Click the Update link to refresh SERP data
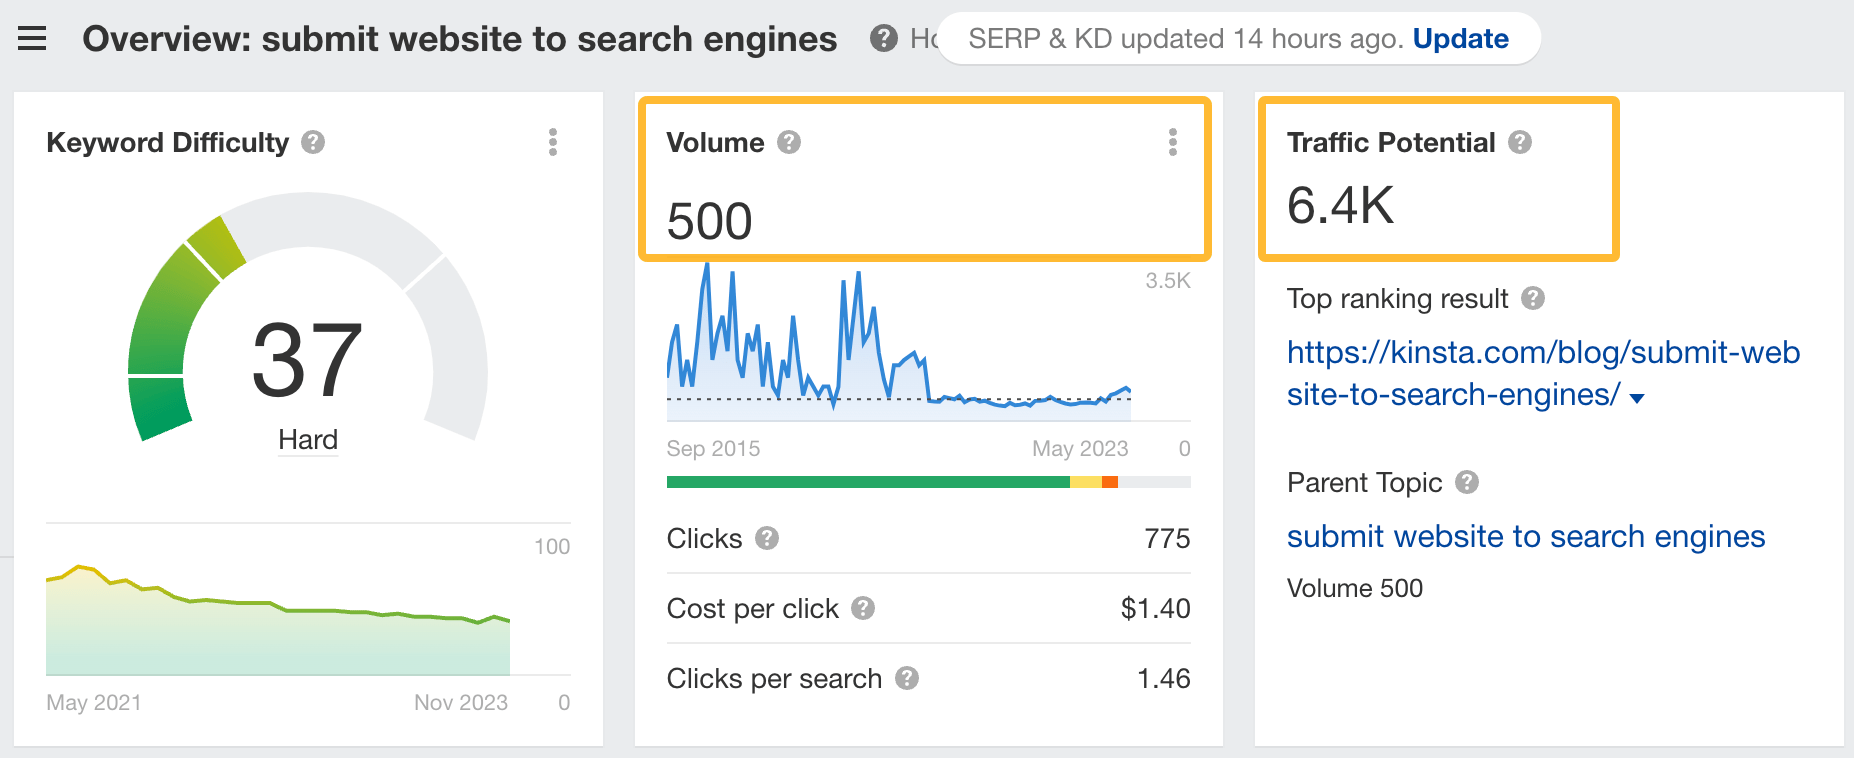Screen dimensions: 1854x758 click(x=1461, y=38)
